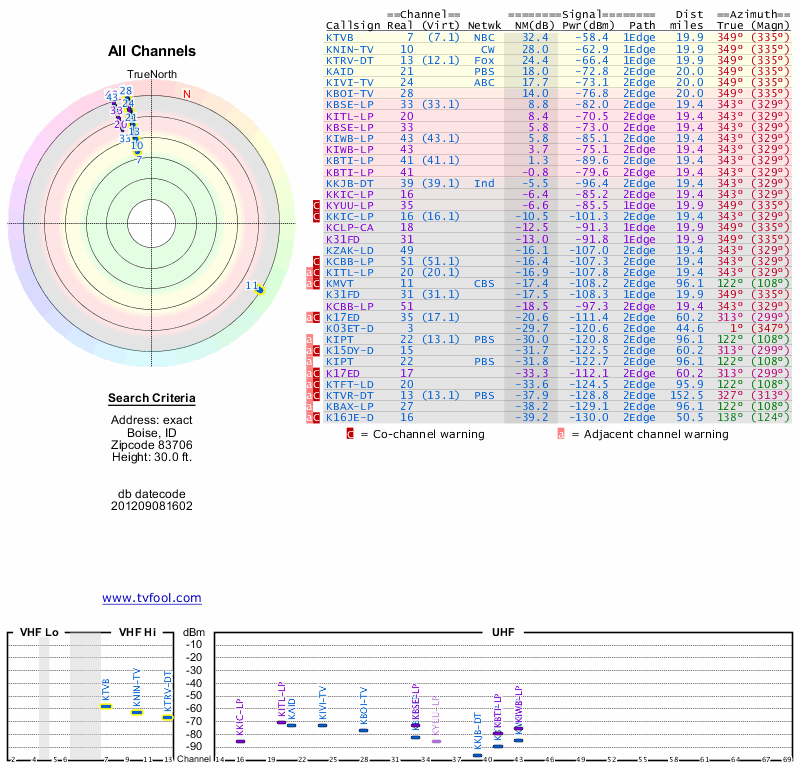Viewport: 800px width, 768px height.
Task: Click the red N magnetic north marker
Action: tap(186, 95)
